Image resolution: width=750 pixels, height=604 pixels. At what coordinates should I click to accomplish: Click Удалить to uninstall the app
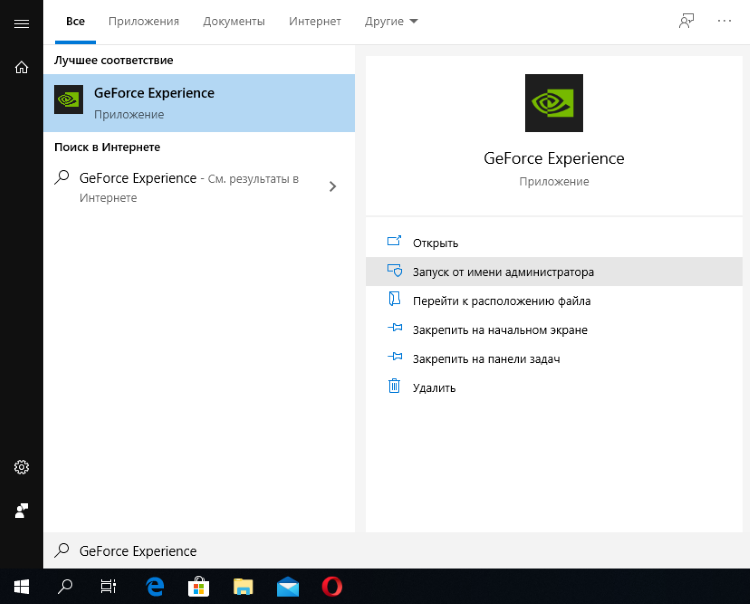554,388
